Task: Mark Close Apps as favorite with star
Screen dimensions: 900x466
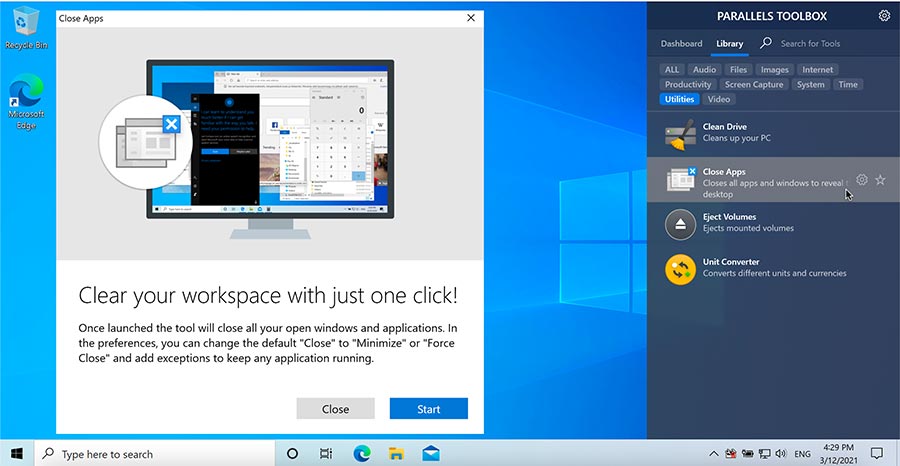Action: [x=880, y=180]
